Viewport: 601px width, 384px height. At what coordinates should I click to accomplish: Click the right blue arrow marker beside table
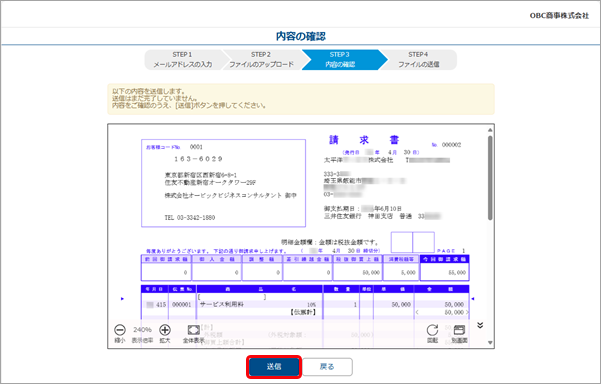pos(473,299)
